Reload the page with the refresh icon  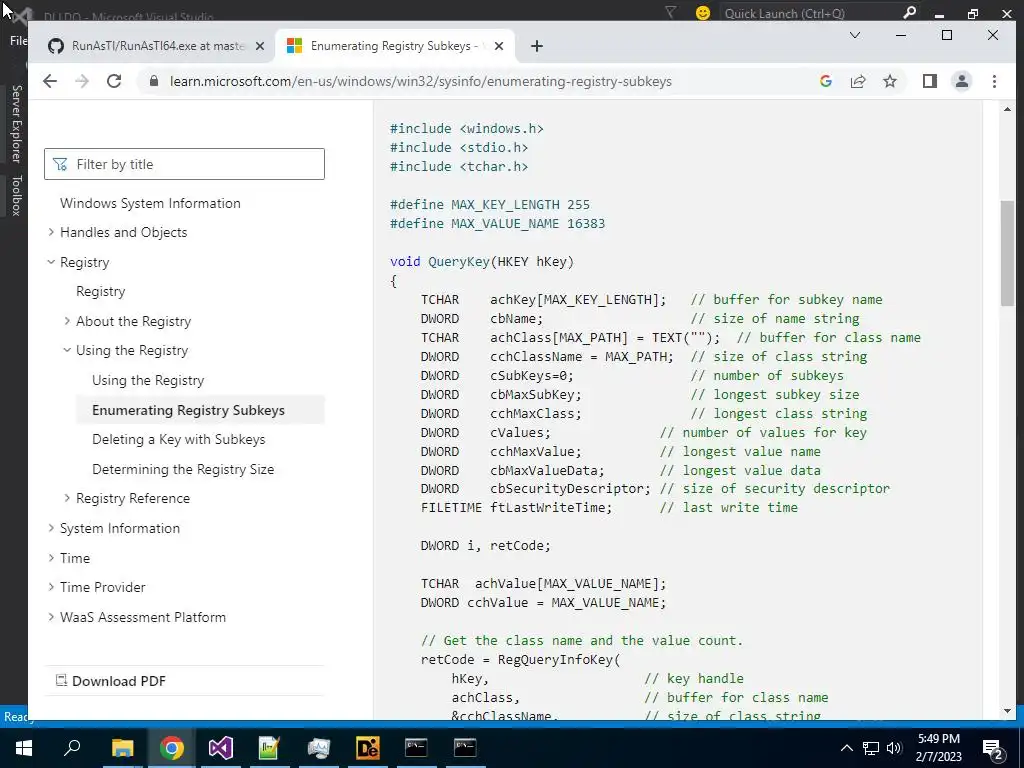pos(114,81)
